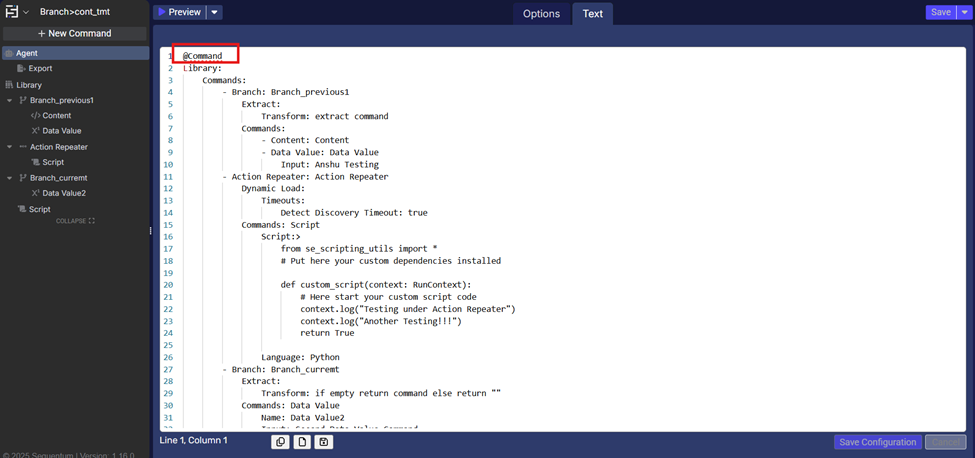Image resolution: width=975 pixels, height=458 pixels.
Task: Click COLLAPSE to collapse the tree
Action: point(75,221)
